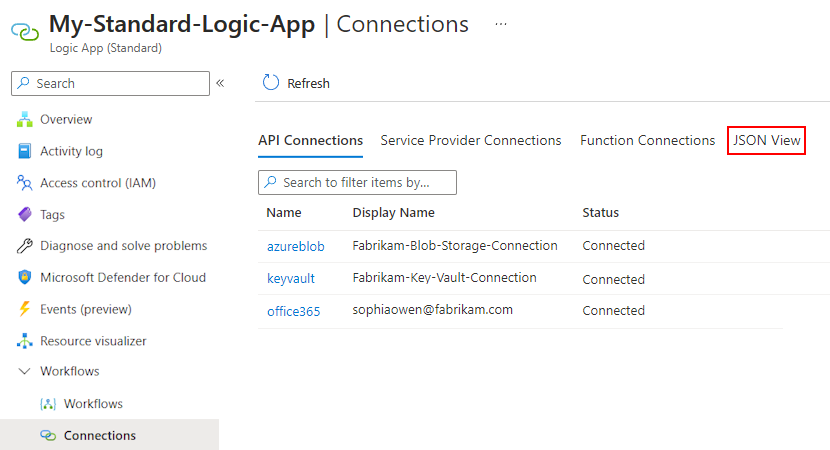The image size is (830, 450).
Task: Click the Connected status for office365
Action: [x=614, y=311]
